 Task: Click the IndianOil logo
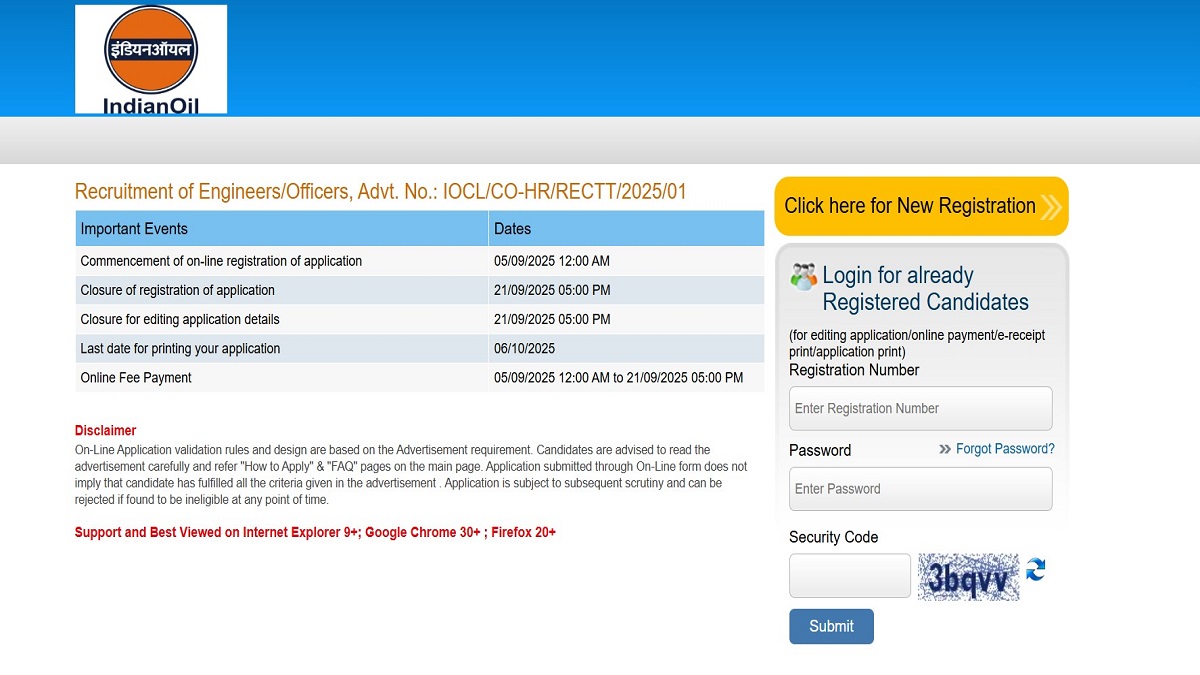pos(150,58)
